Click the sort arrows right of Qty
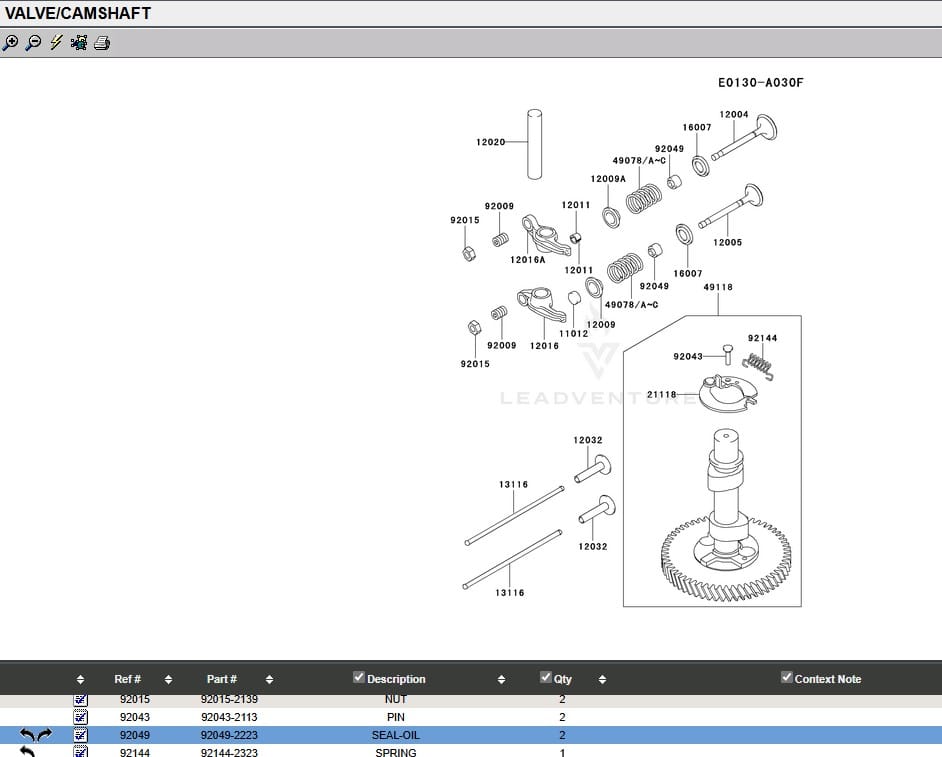 point(602,680)
